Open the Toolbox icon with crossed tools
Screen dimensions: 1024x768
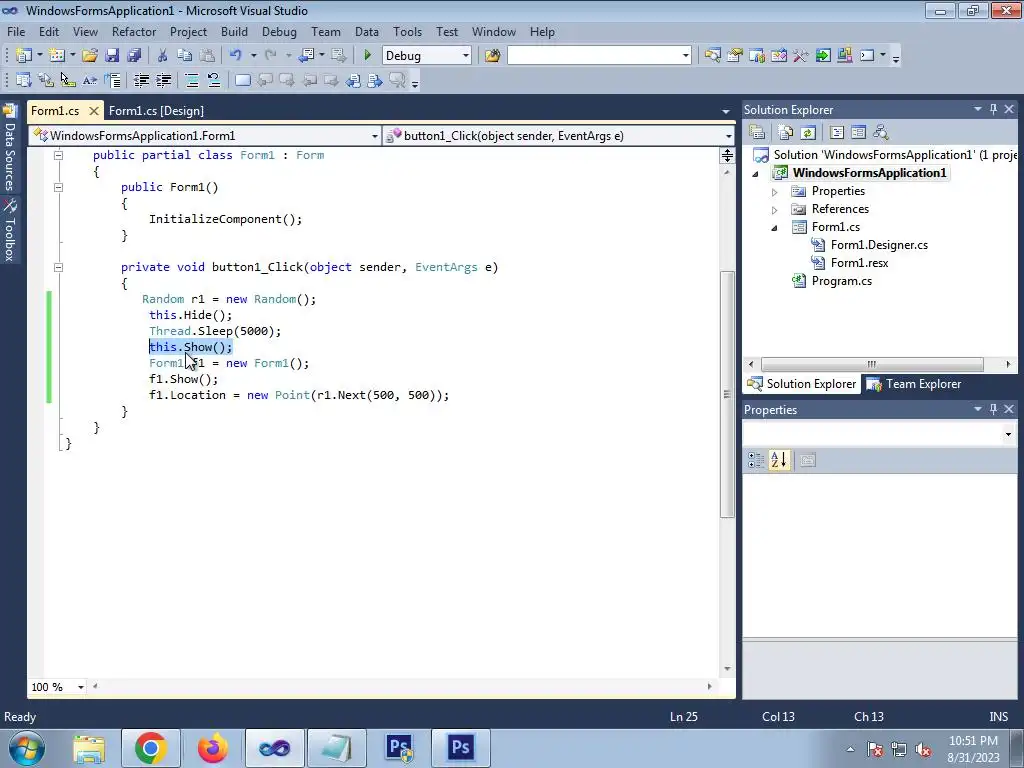click(801, 56)
